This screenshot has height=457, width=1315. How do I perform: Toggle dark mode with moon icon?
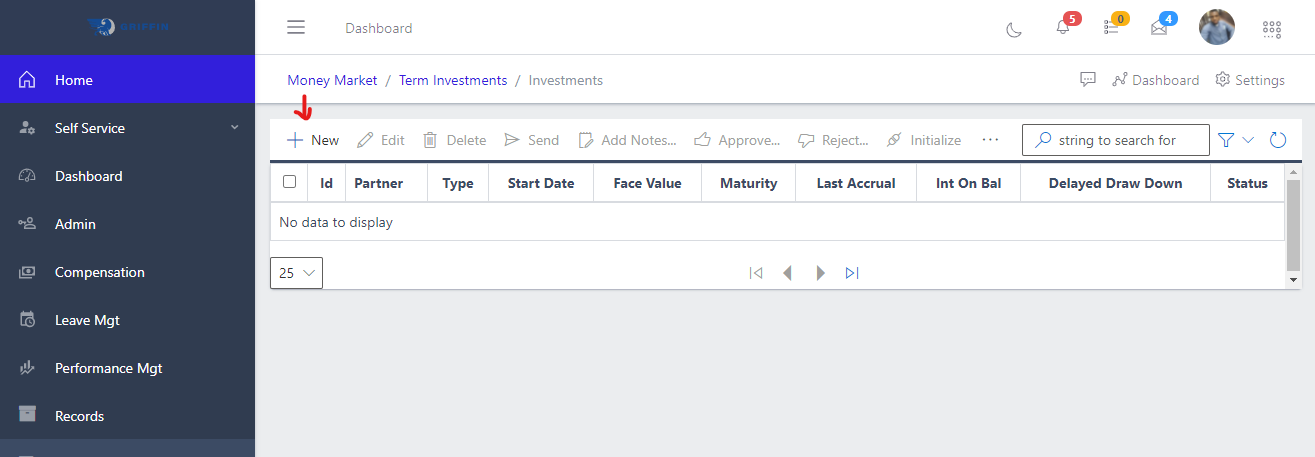tap(1014, 29)
